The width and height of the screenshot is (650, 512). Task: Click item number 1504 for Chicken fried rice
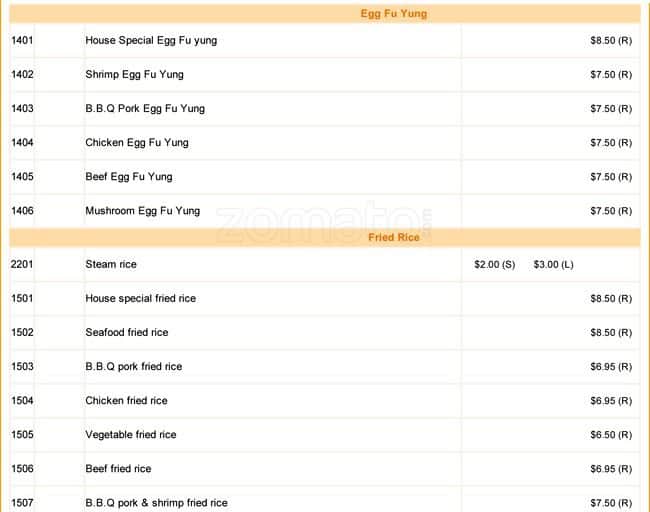tap(22, 401)
